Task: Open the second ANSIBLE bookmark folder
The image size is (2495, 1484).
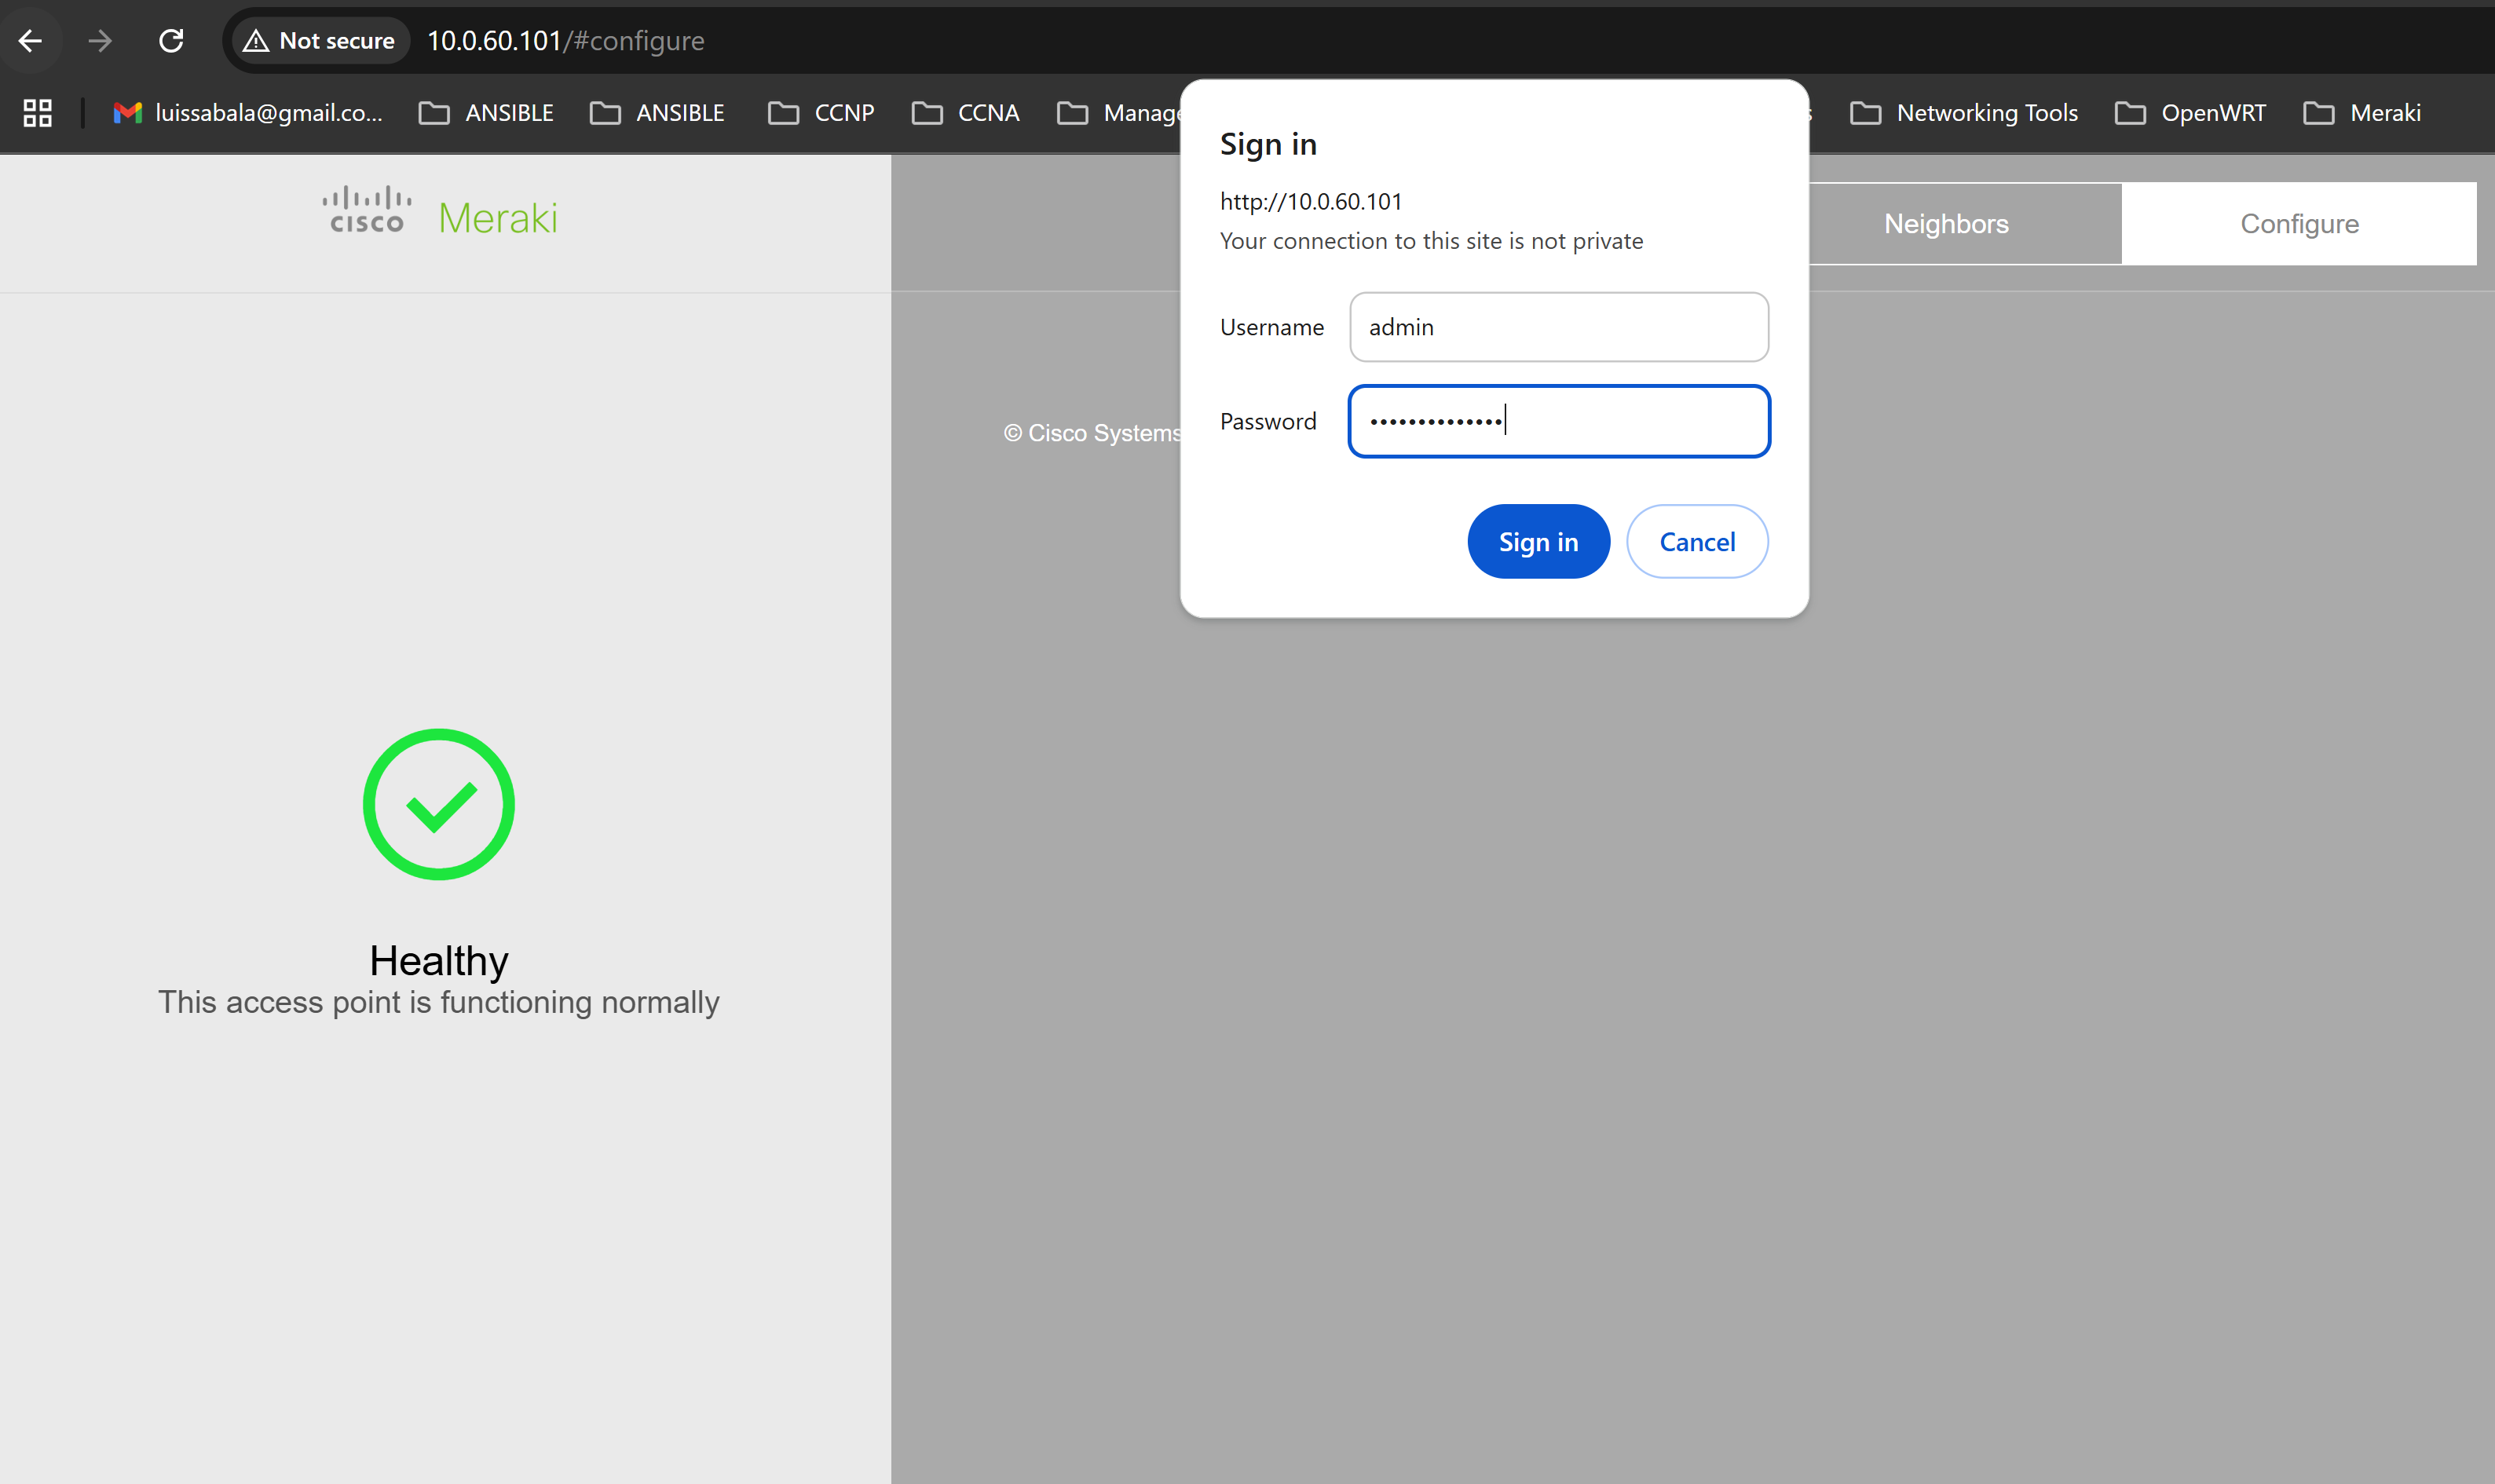Action: pos(657,113)
